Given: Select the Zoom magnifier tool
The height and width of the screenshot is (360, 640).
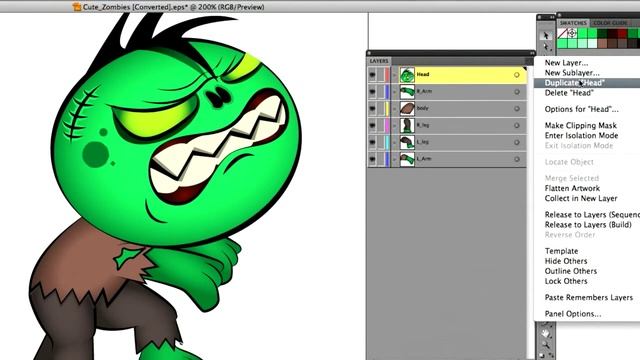Looking at the screenshot, I should click(546, 345).
